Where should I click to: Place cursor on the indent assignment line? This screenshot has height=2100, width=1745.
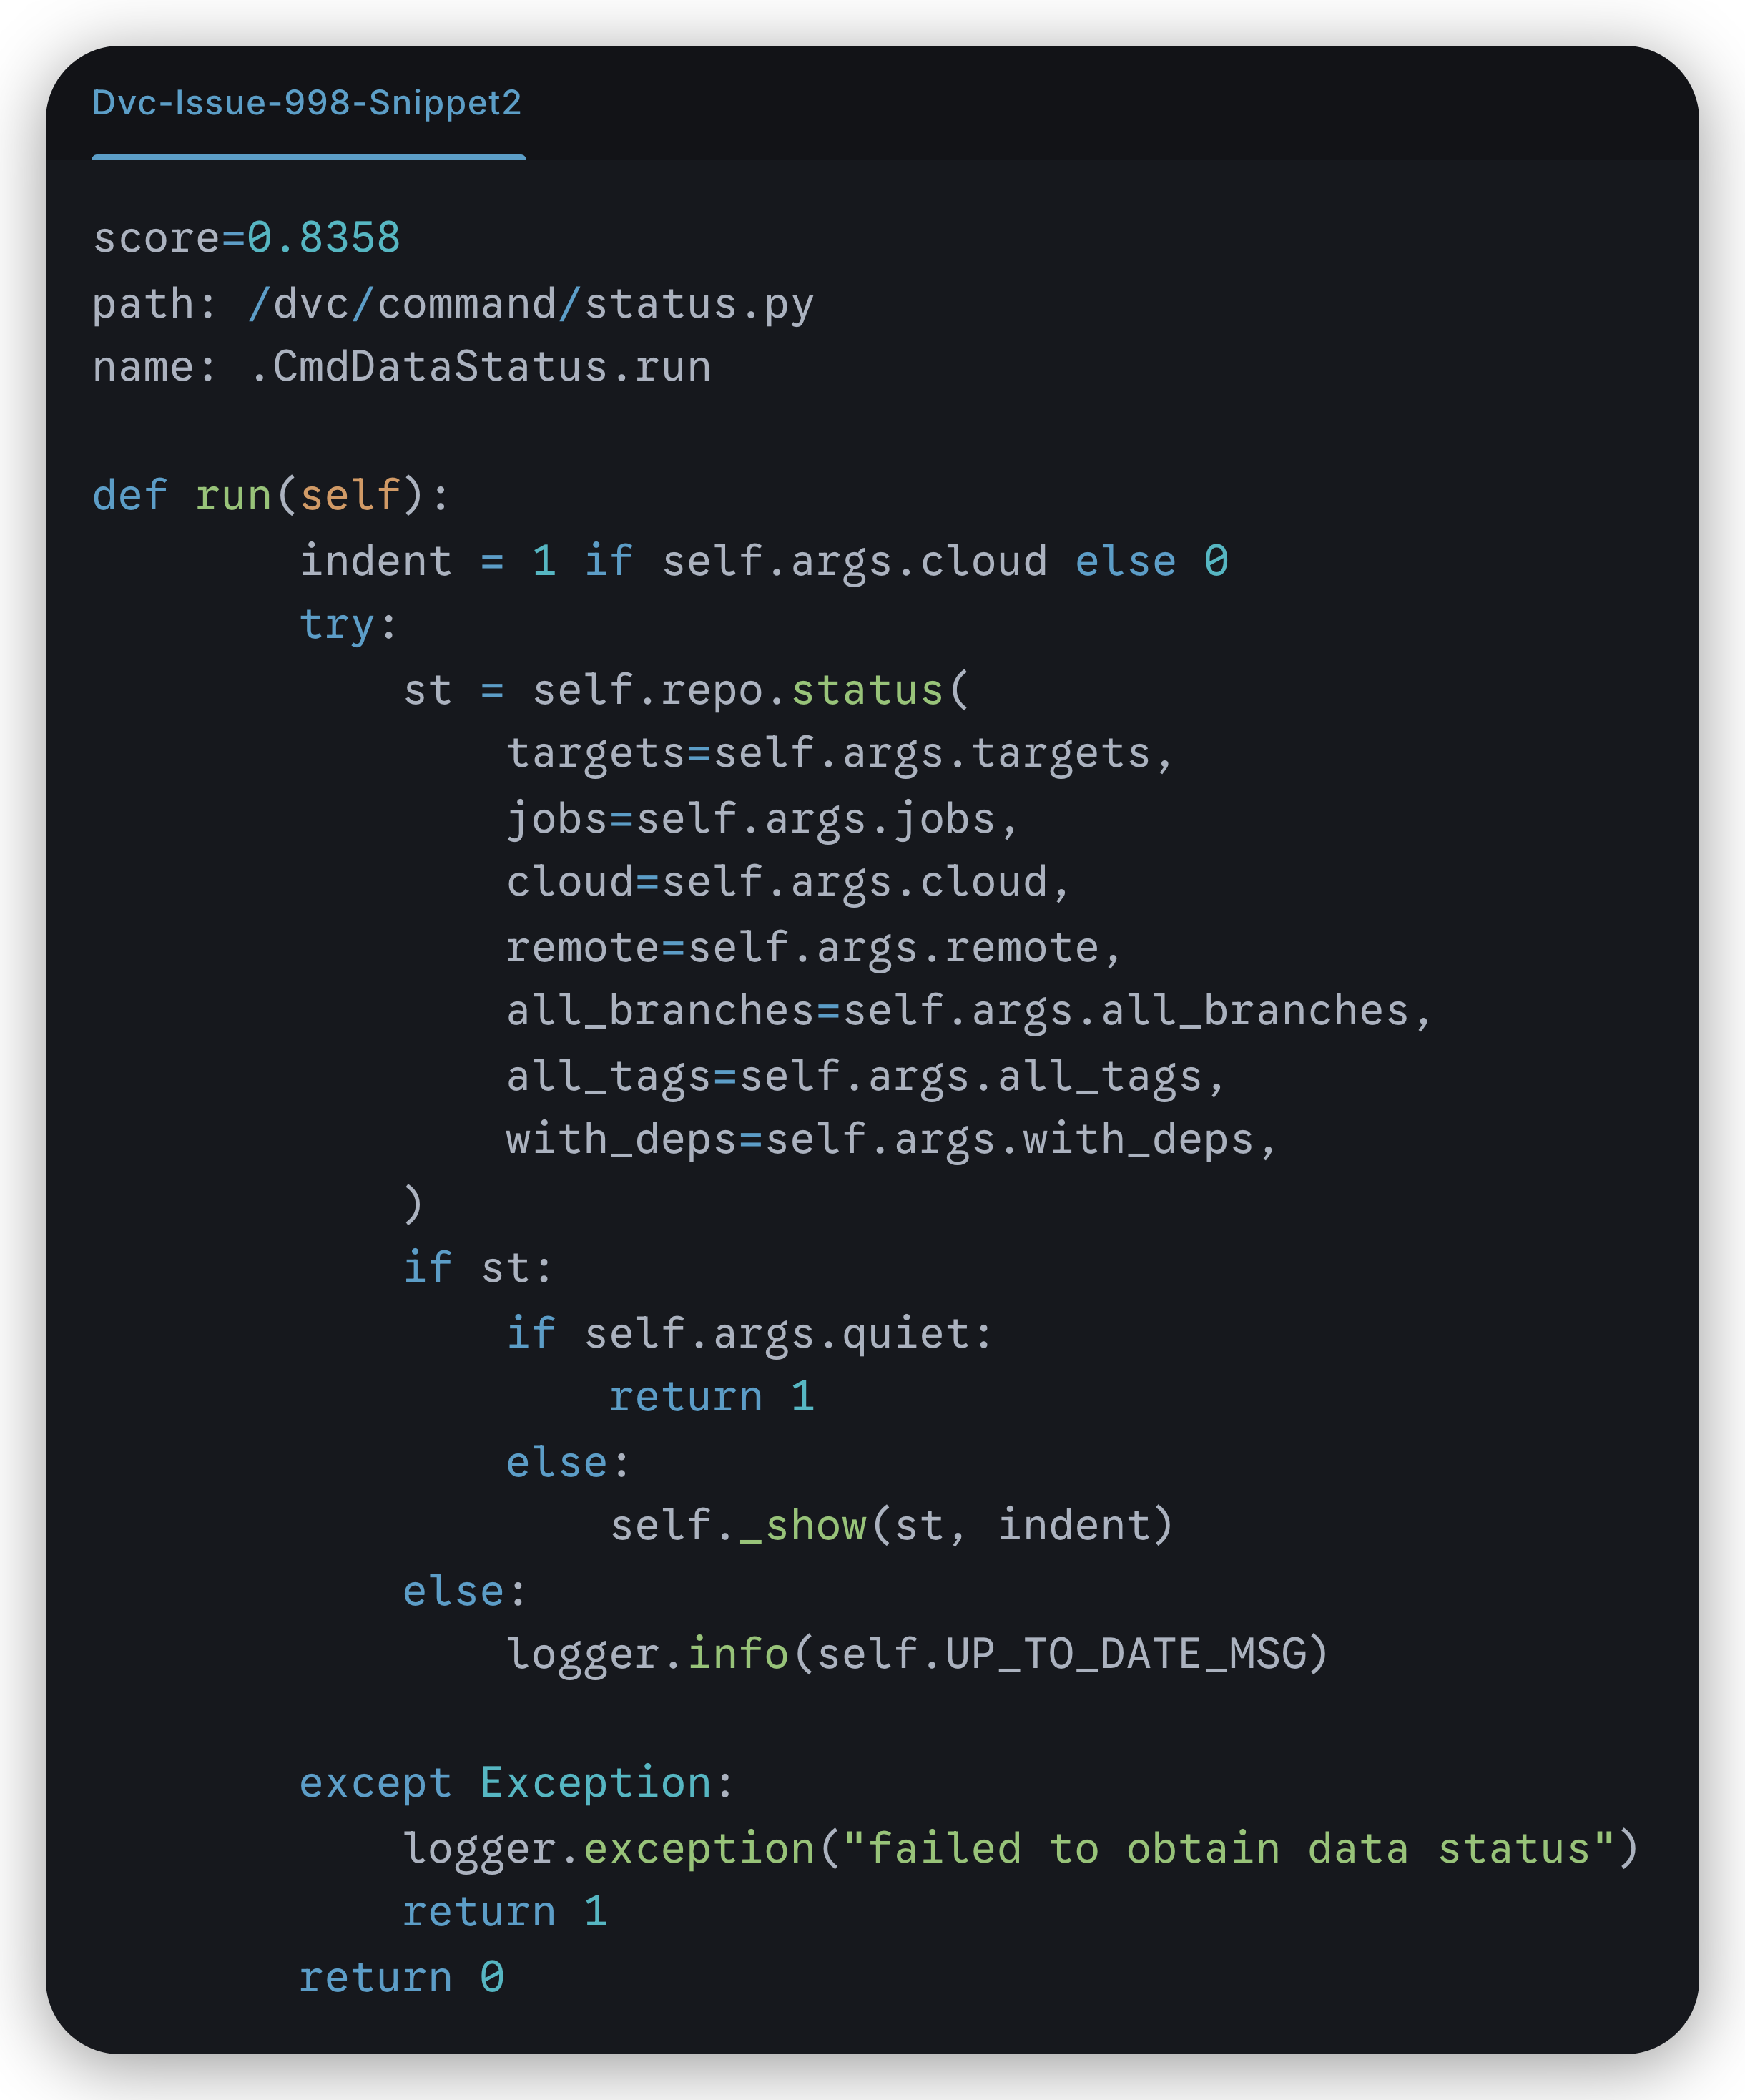763,561
